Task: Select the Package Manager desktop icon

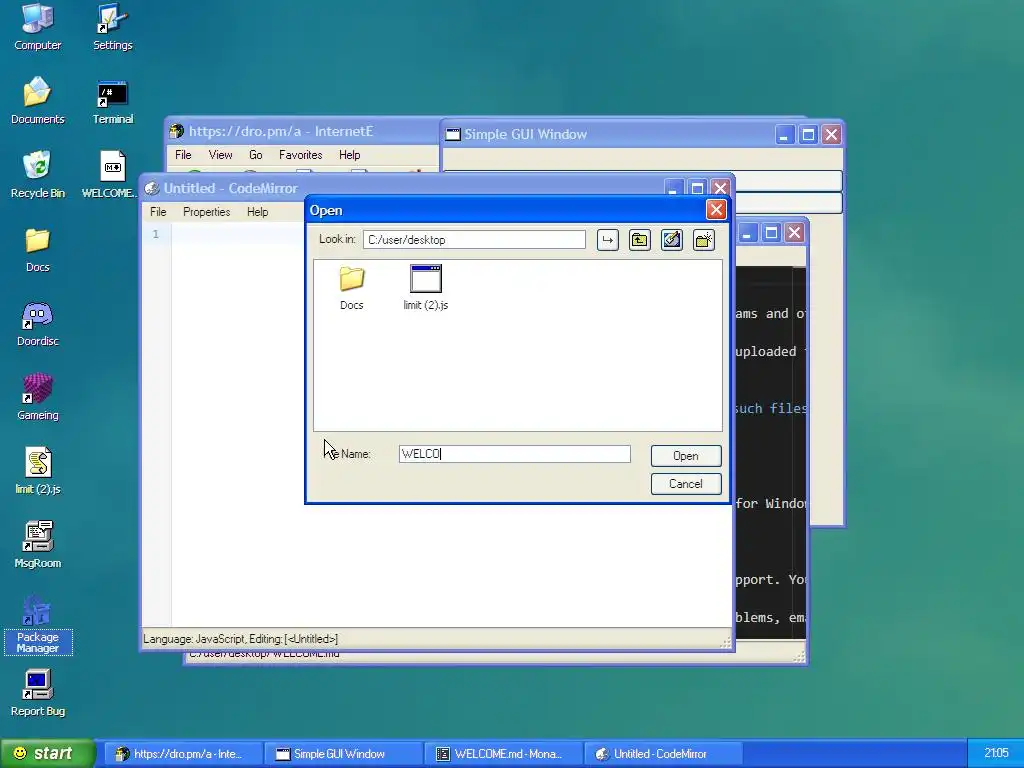Action: [x=37, y=624]
